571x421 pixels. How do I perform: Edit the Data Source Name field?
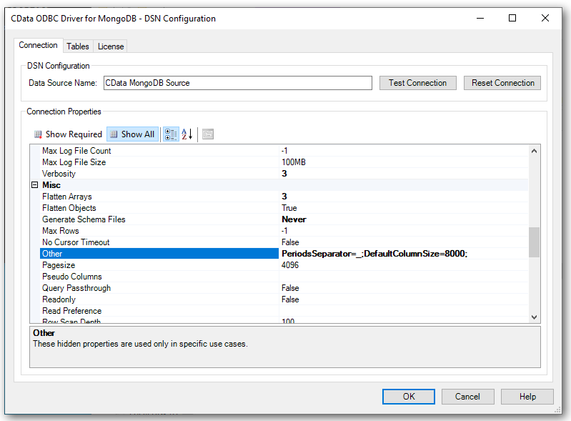pyautogui.click(x=238, y=83)
